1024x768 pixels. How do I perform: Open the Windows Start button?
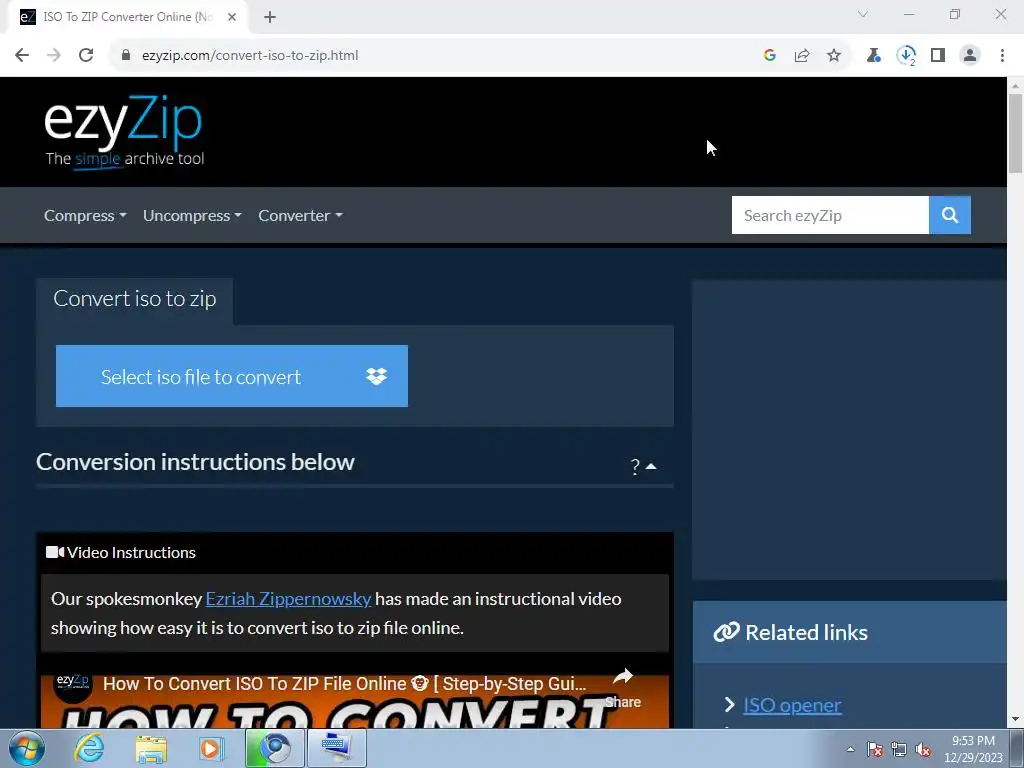tap(27, 748)
